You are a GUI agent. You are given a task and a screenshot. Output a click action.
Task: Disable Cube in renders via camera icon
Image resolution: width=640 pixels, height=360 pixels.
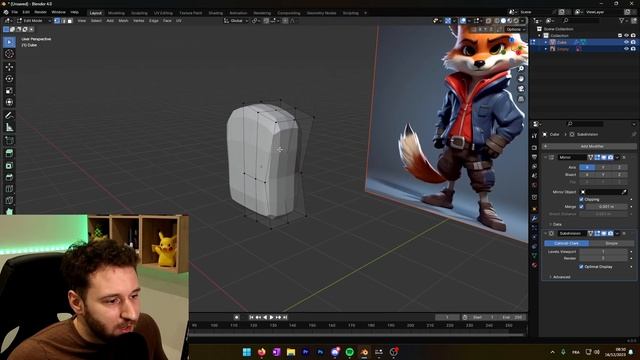(633, 42)
